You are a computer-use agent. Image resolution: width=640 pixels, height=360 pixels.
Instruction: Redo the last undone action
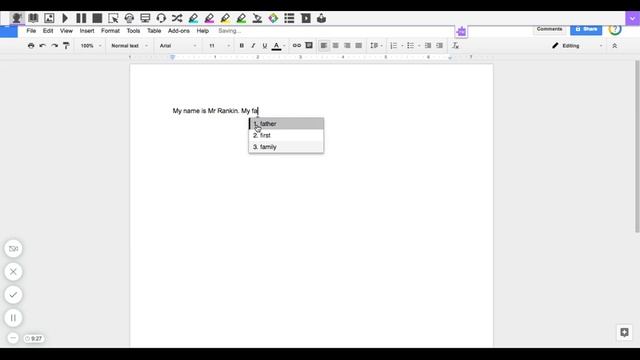[54, 46]
